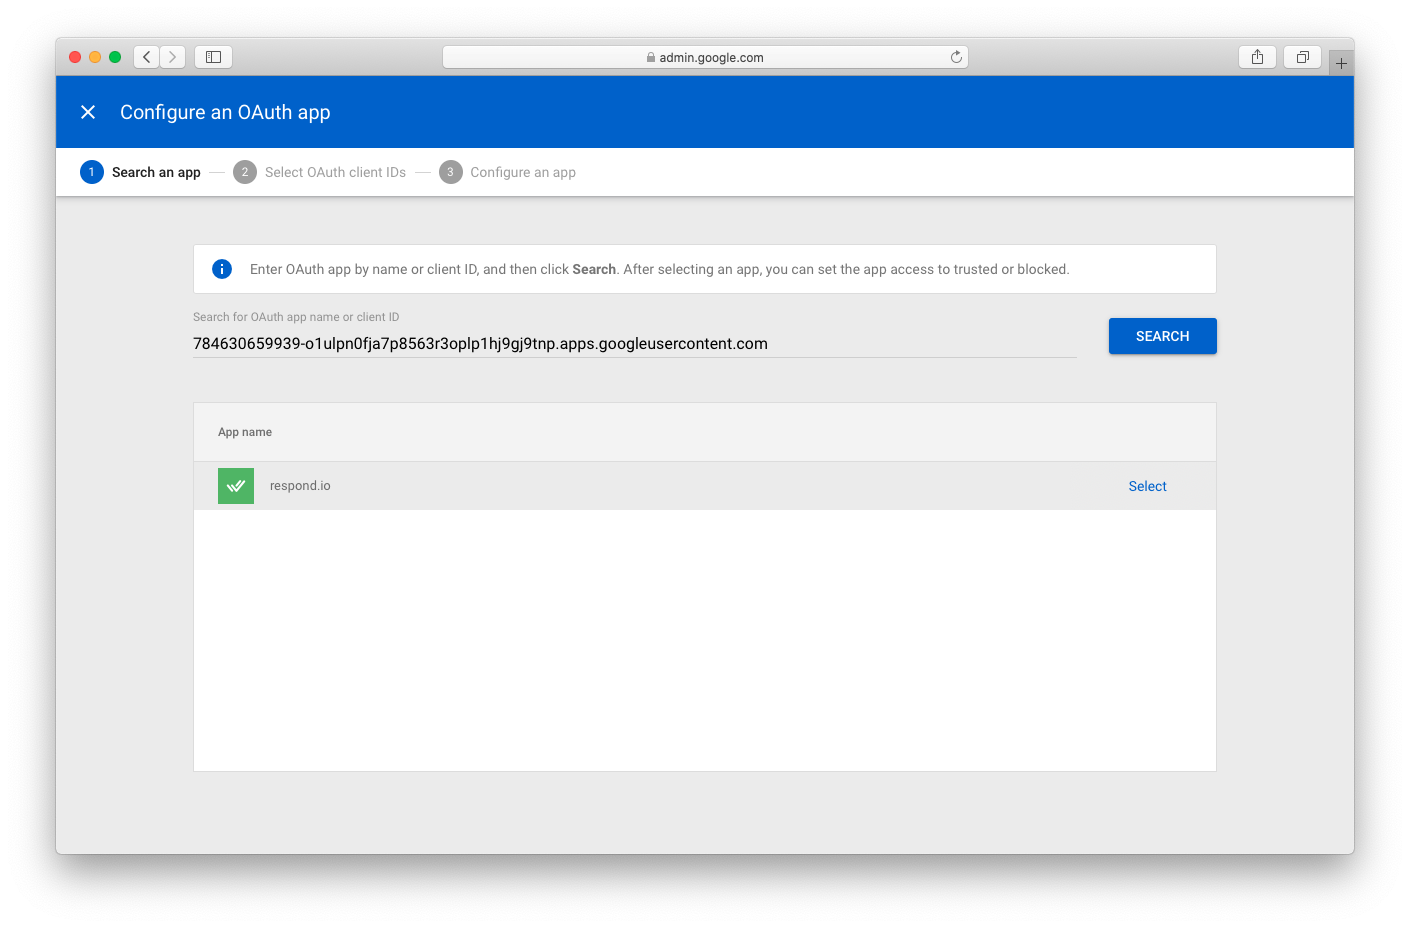Click the step 1 circle labeled Search an app
Image resolution: width=1410 pixels, height=928 pixels.
(92, 171)
